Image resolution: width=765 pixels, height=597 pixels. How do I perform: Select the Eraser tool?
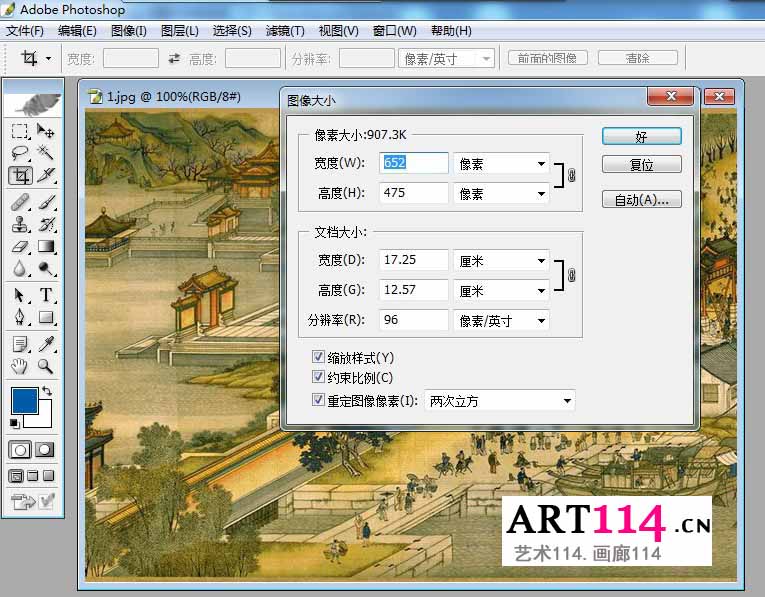[x=20, y=246]
